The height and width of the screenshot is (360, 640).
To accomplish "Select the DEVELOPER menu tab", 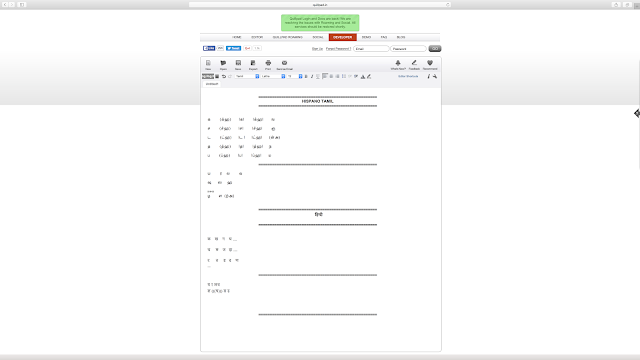I will tap(342, 37).
